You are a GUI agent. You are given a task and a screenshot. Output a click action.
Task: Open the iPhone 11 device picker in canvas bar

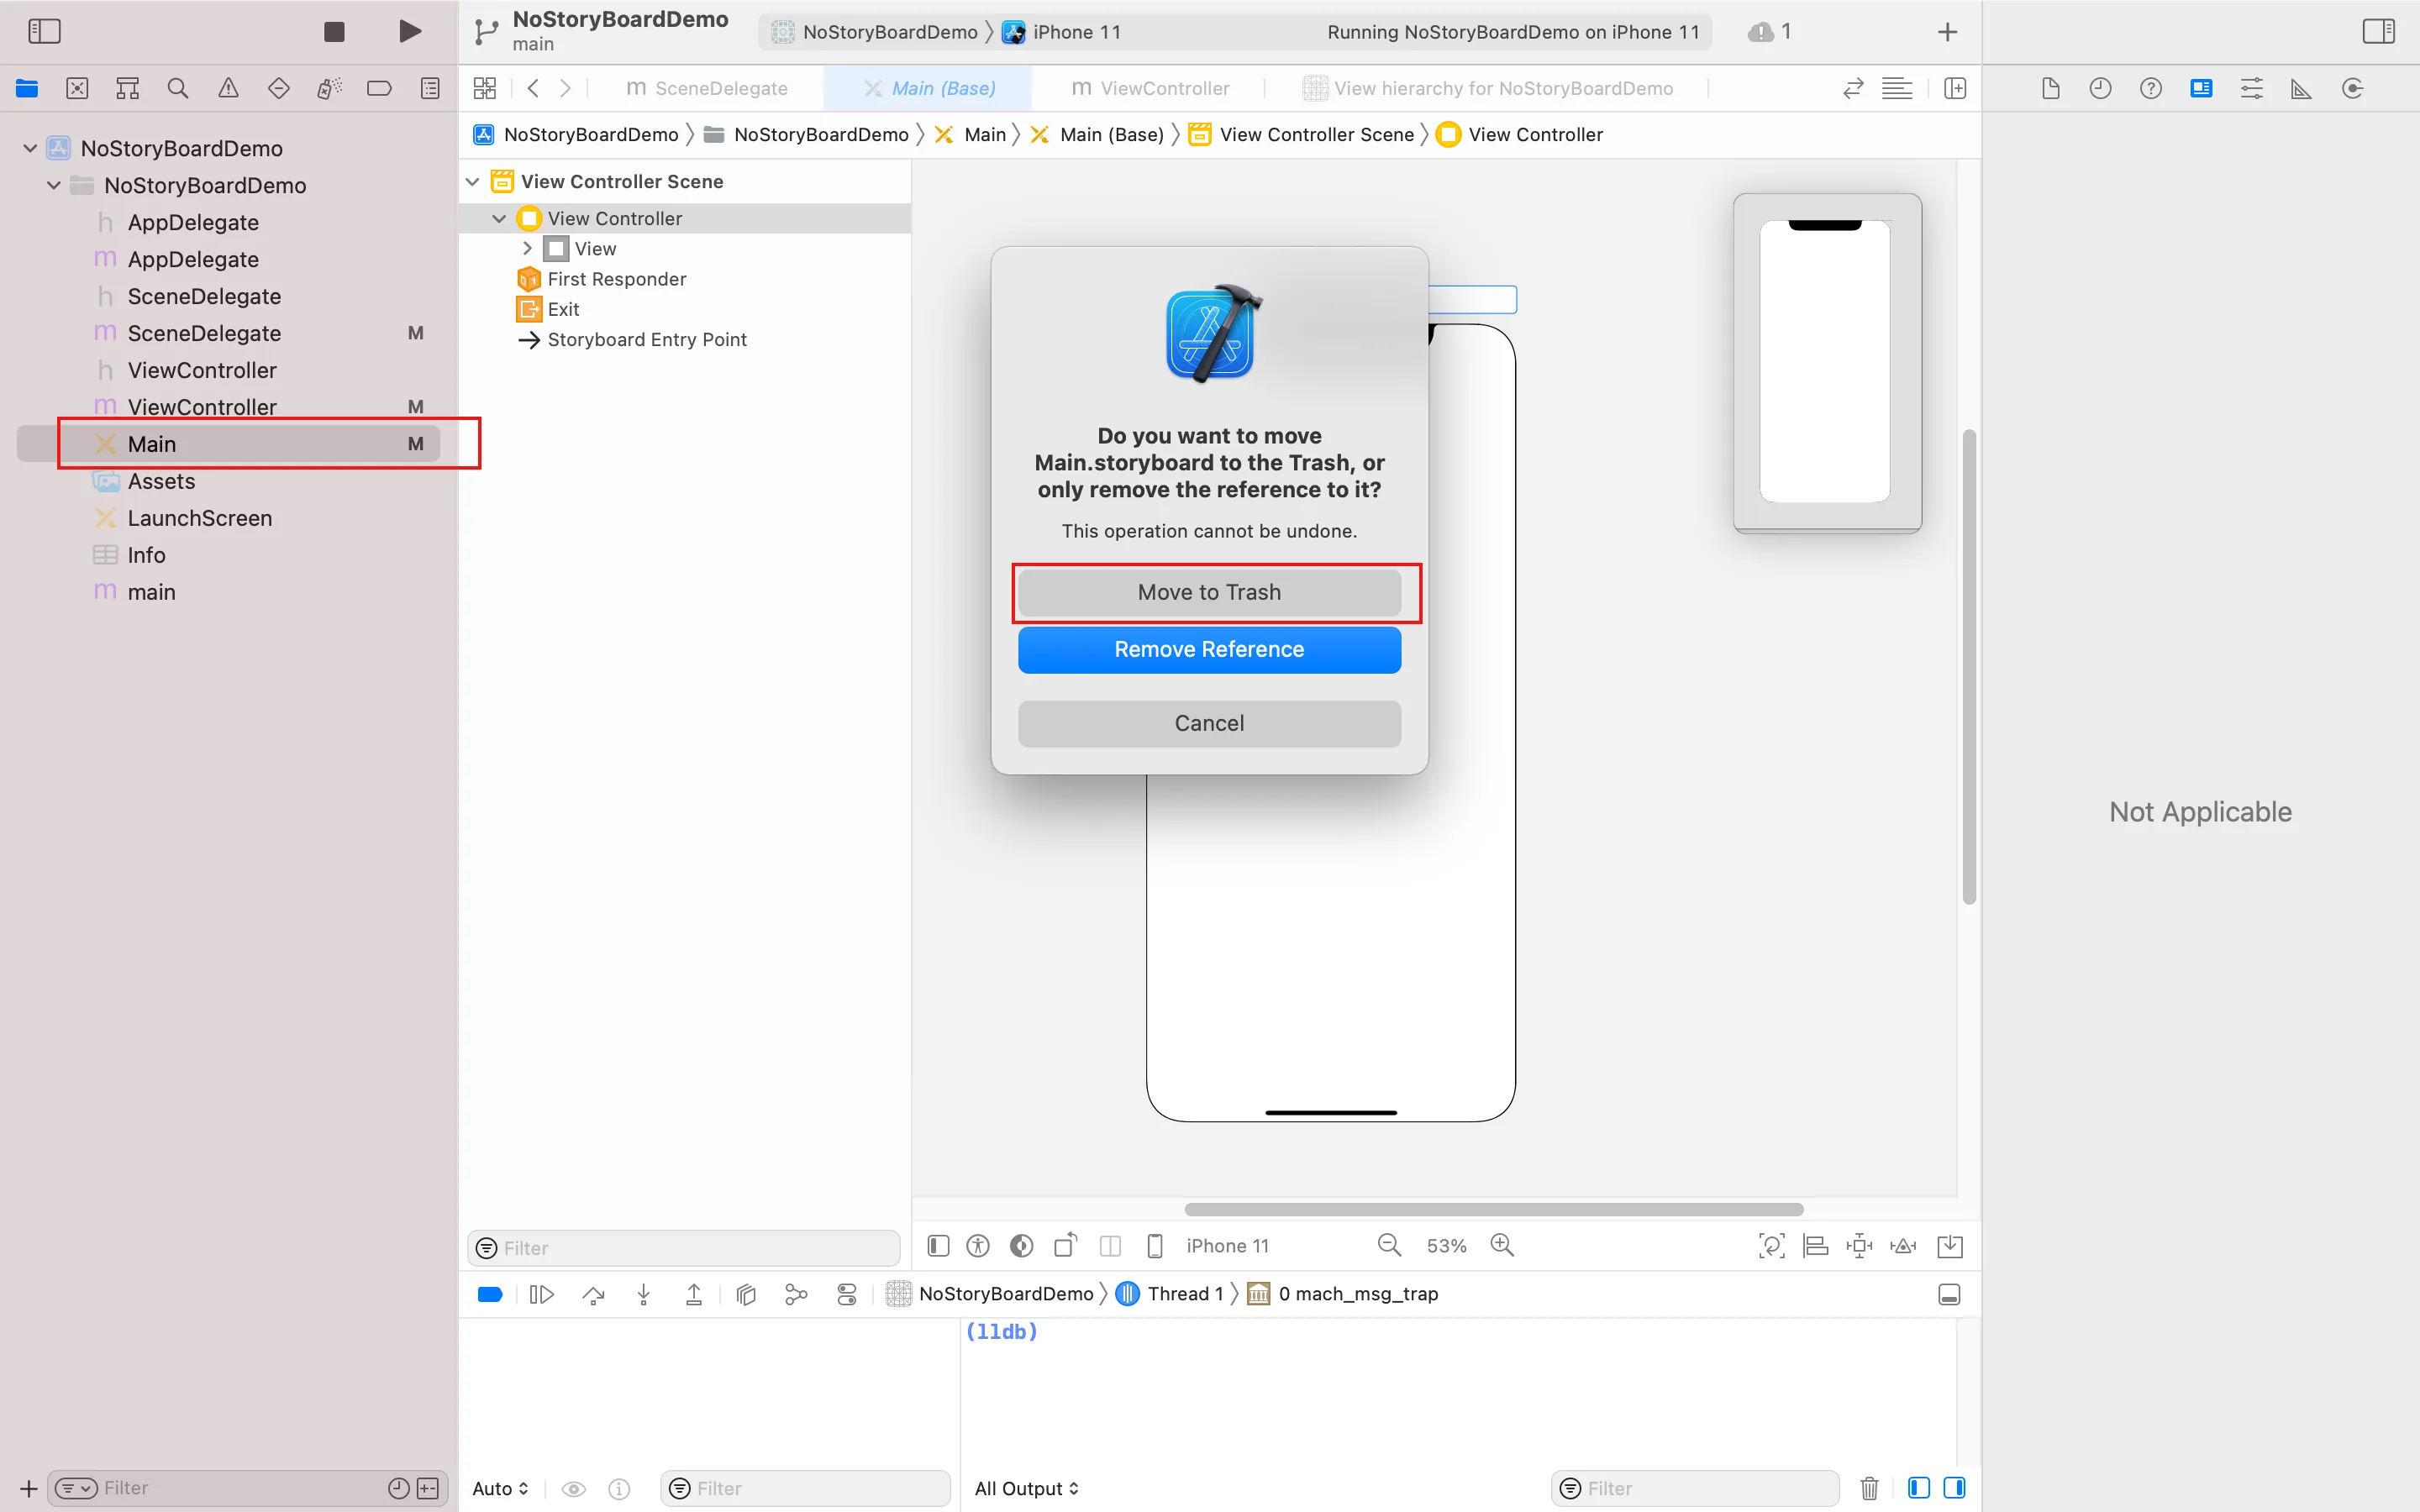1208,1245
